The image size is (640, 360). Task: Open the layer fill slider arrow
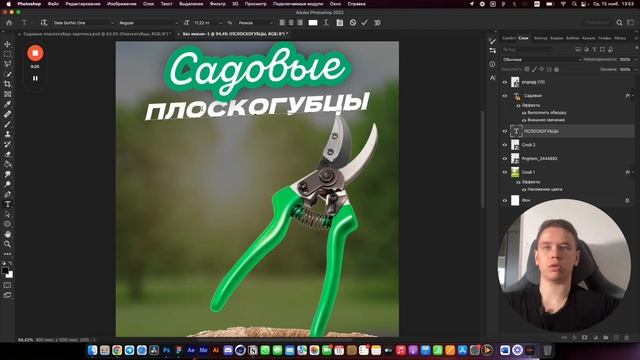[636, 70]
